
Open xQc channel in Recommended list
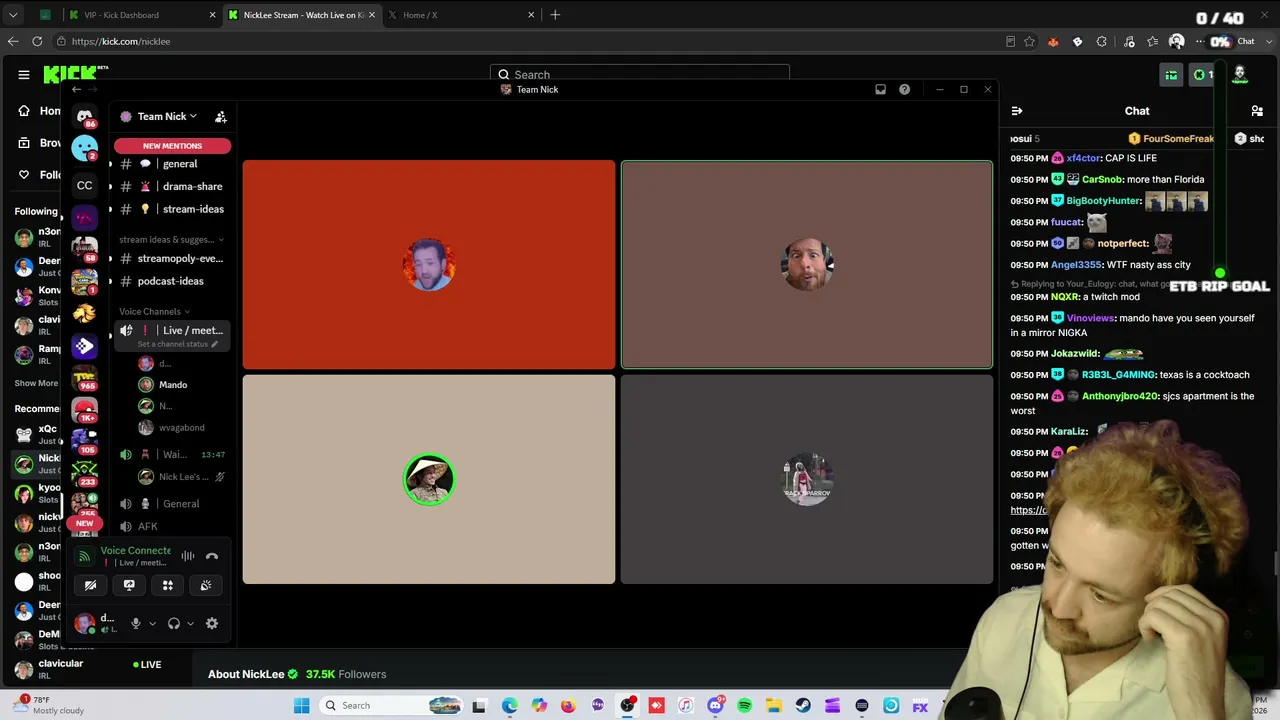point(36,434)
